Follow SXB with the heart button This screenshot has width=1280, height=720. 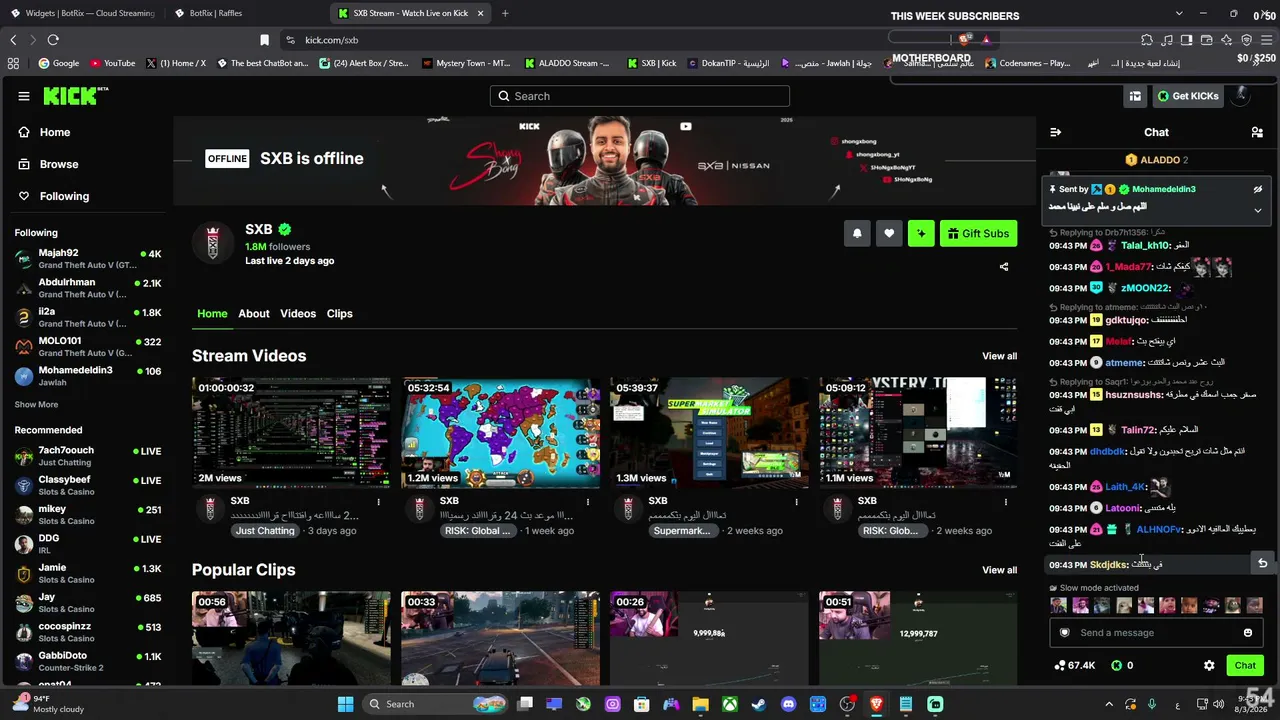(889, 234)
